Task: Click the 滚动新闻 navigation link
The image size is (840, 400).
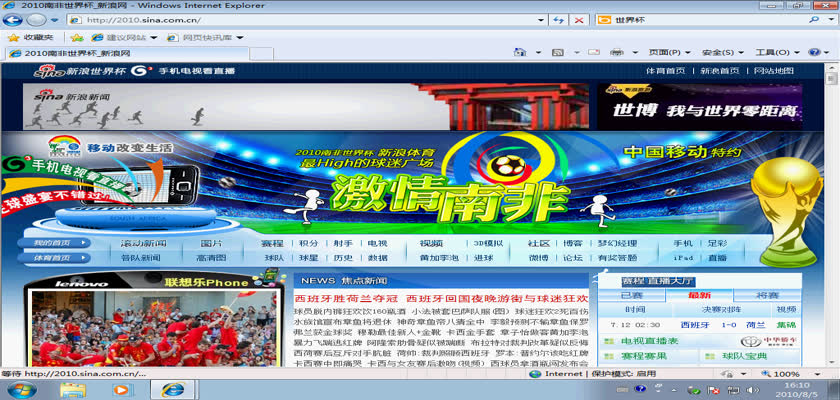Action: 143,243
